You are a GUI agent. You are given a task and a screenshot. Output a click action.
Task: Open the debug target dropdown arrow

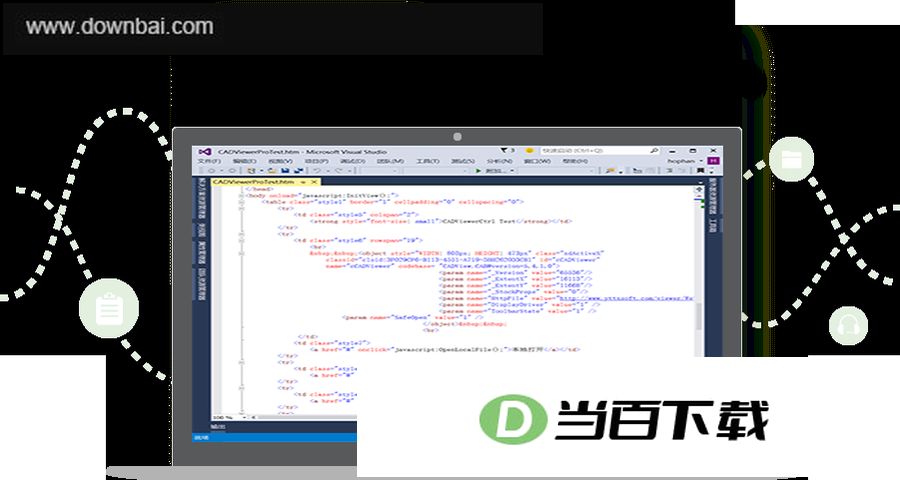(512, 171)
